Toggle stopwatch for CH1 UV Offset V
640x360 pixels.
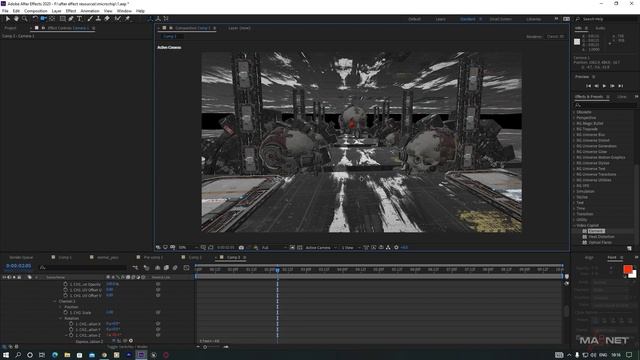click(65, 295)
